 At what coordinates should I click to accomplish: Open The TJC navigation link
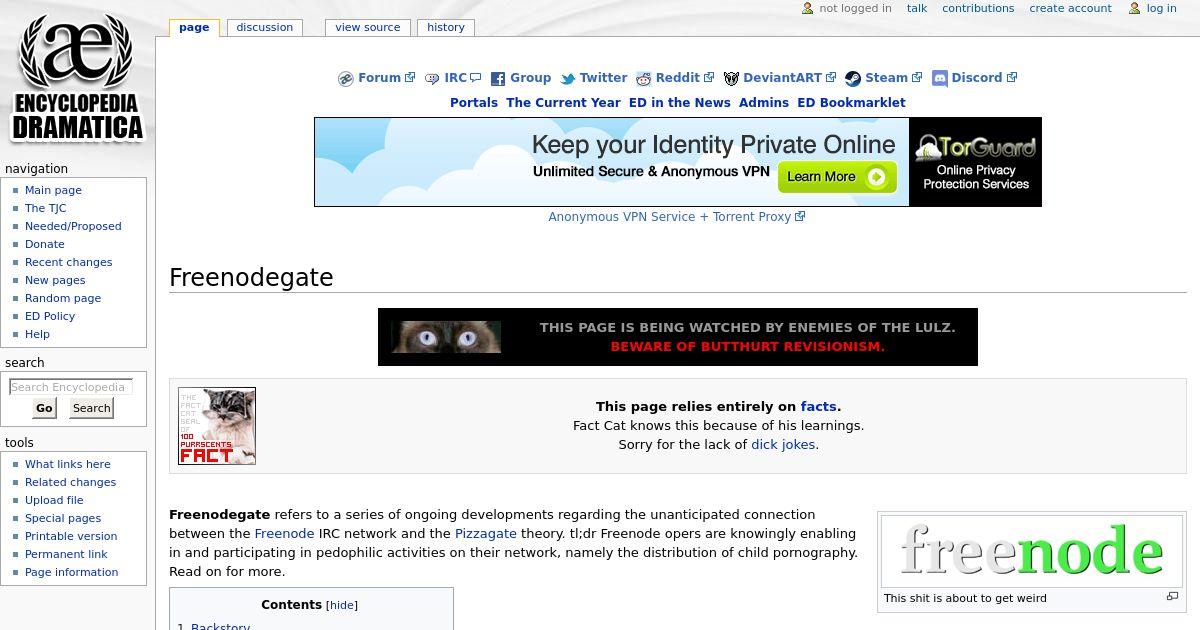(x=45, y=208)
